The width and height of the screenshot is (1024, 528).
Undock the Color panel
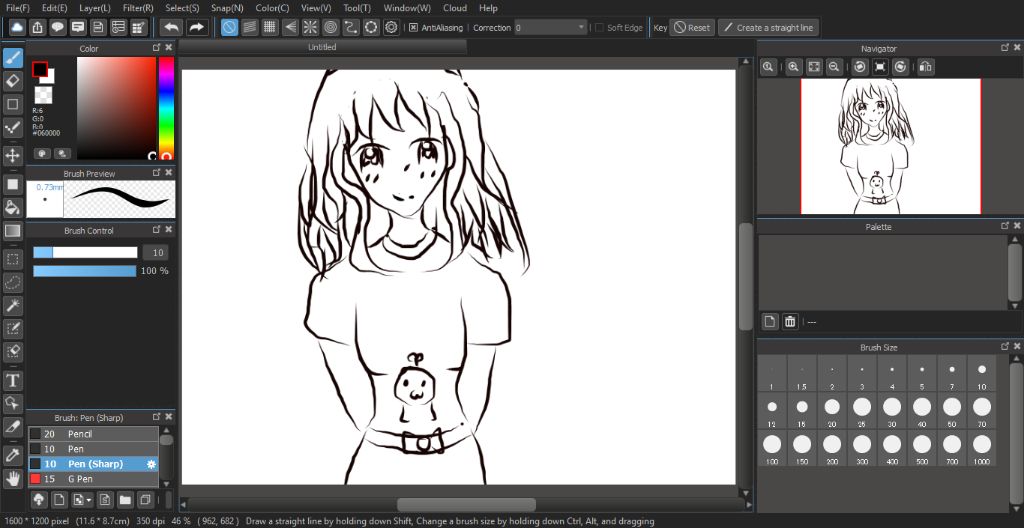click(x=157, y=48)
